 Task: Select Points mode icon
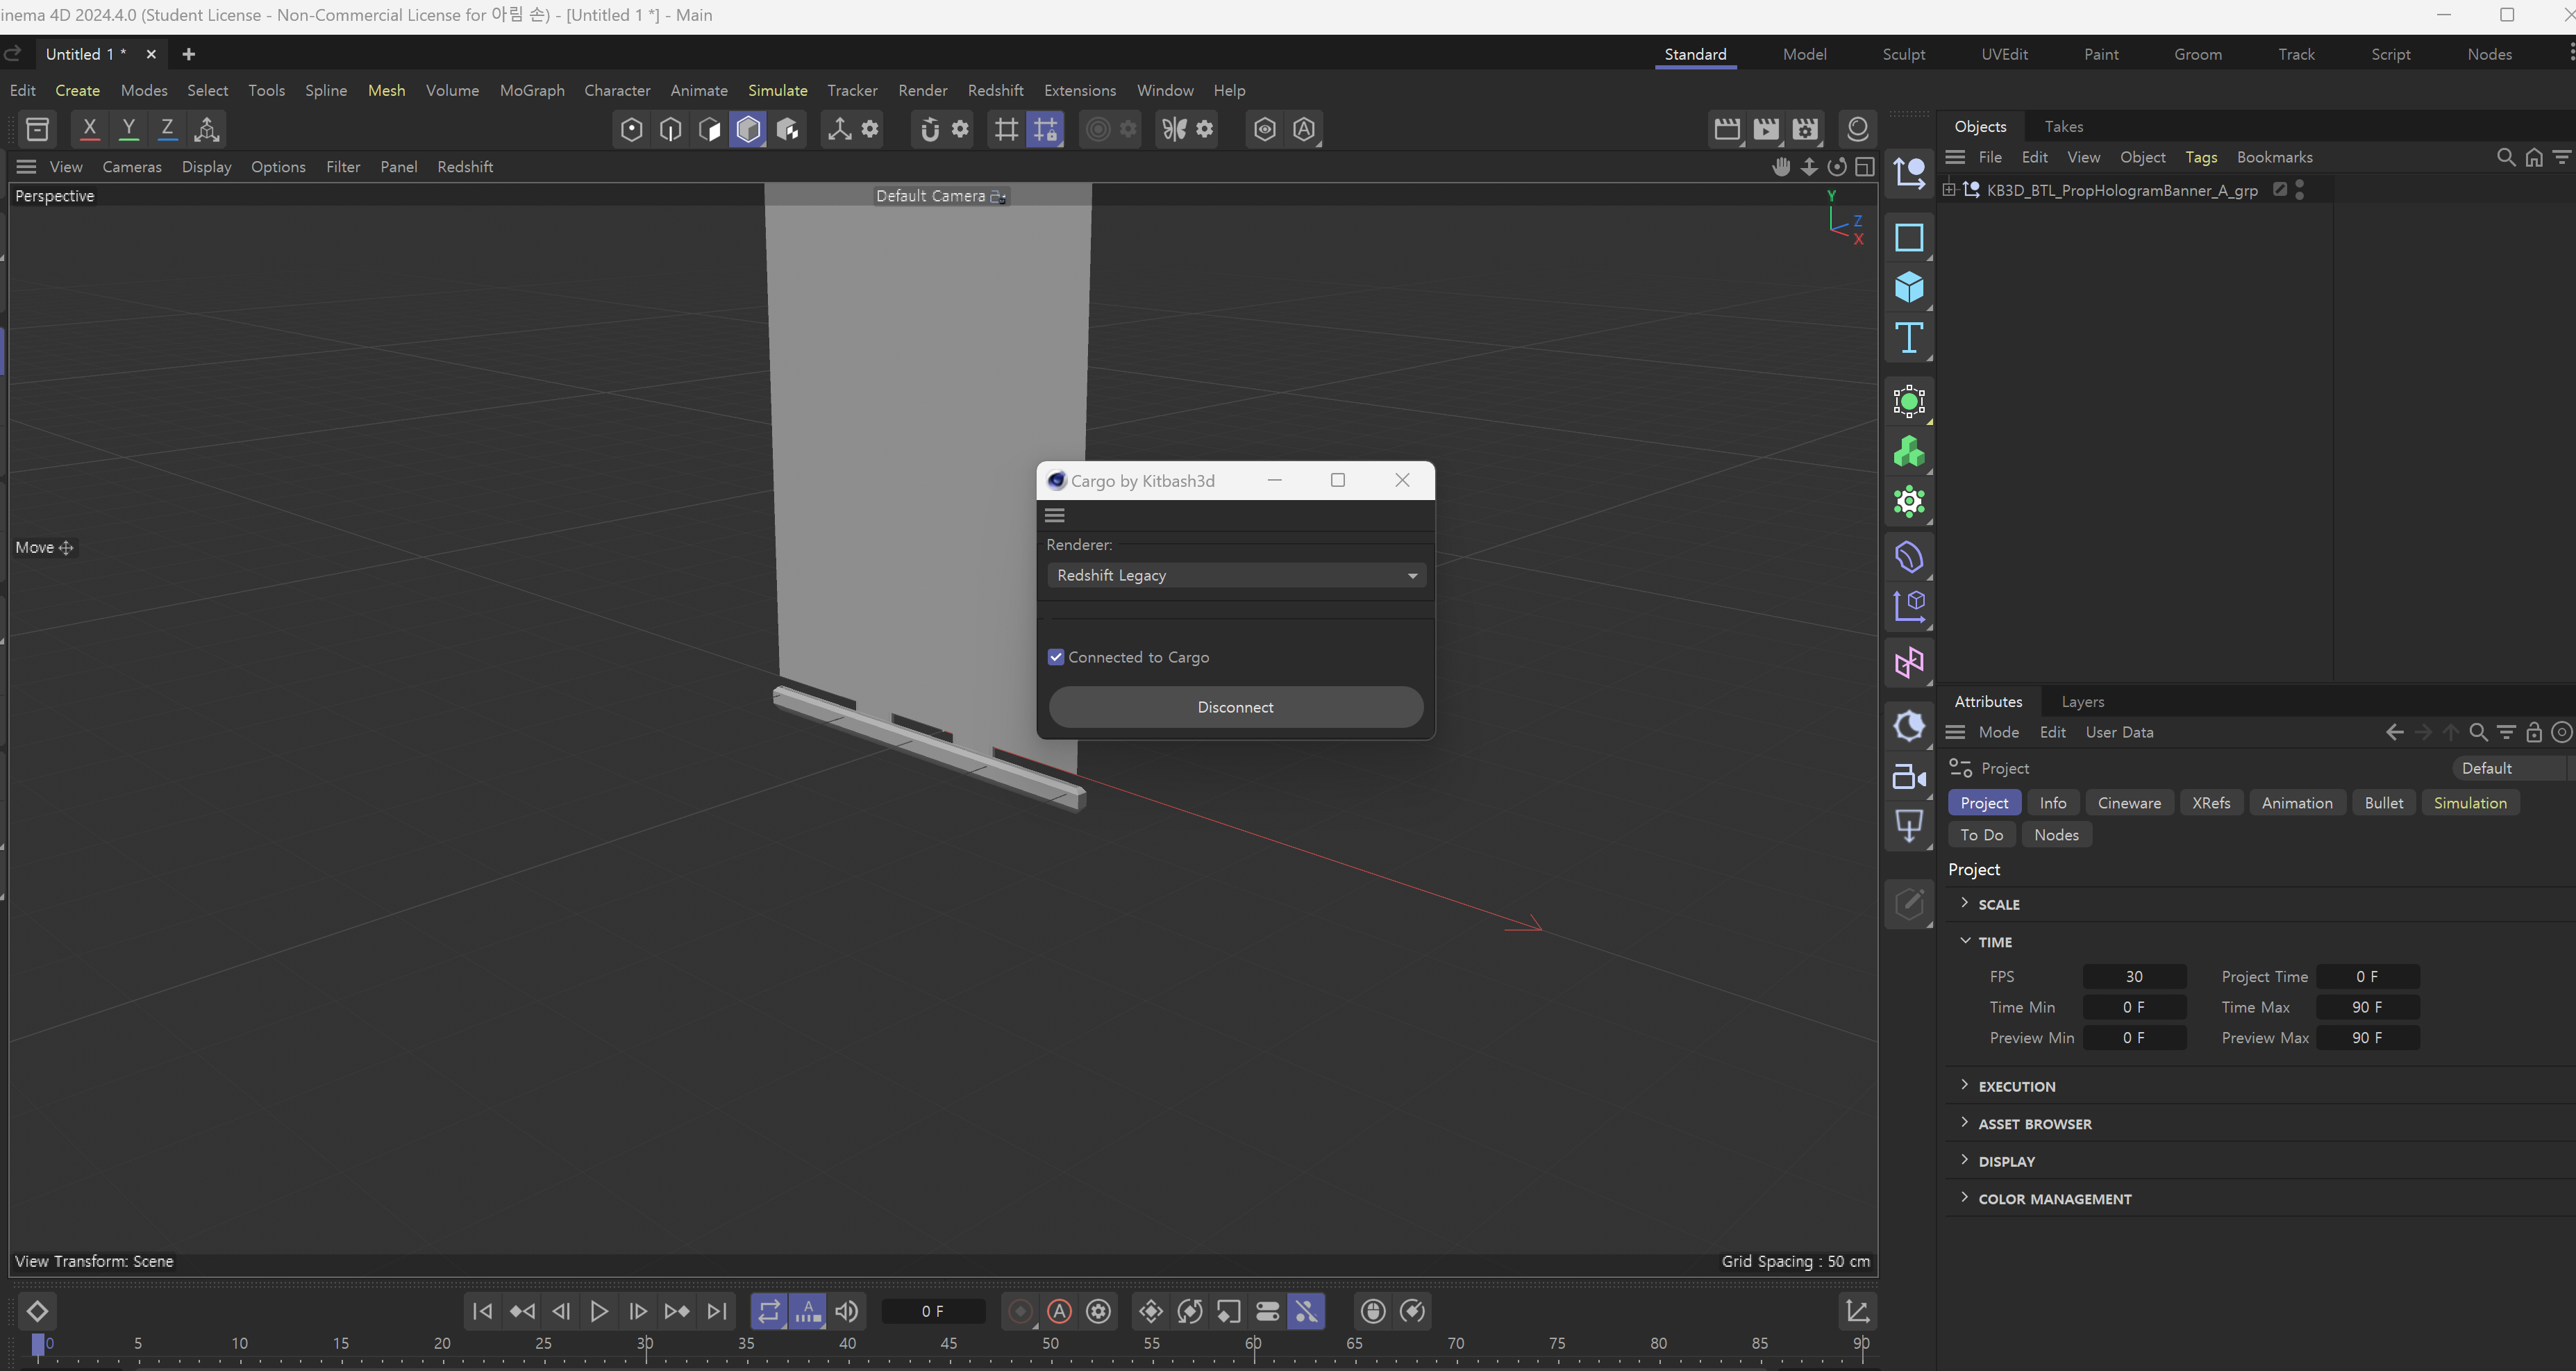631,129
